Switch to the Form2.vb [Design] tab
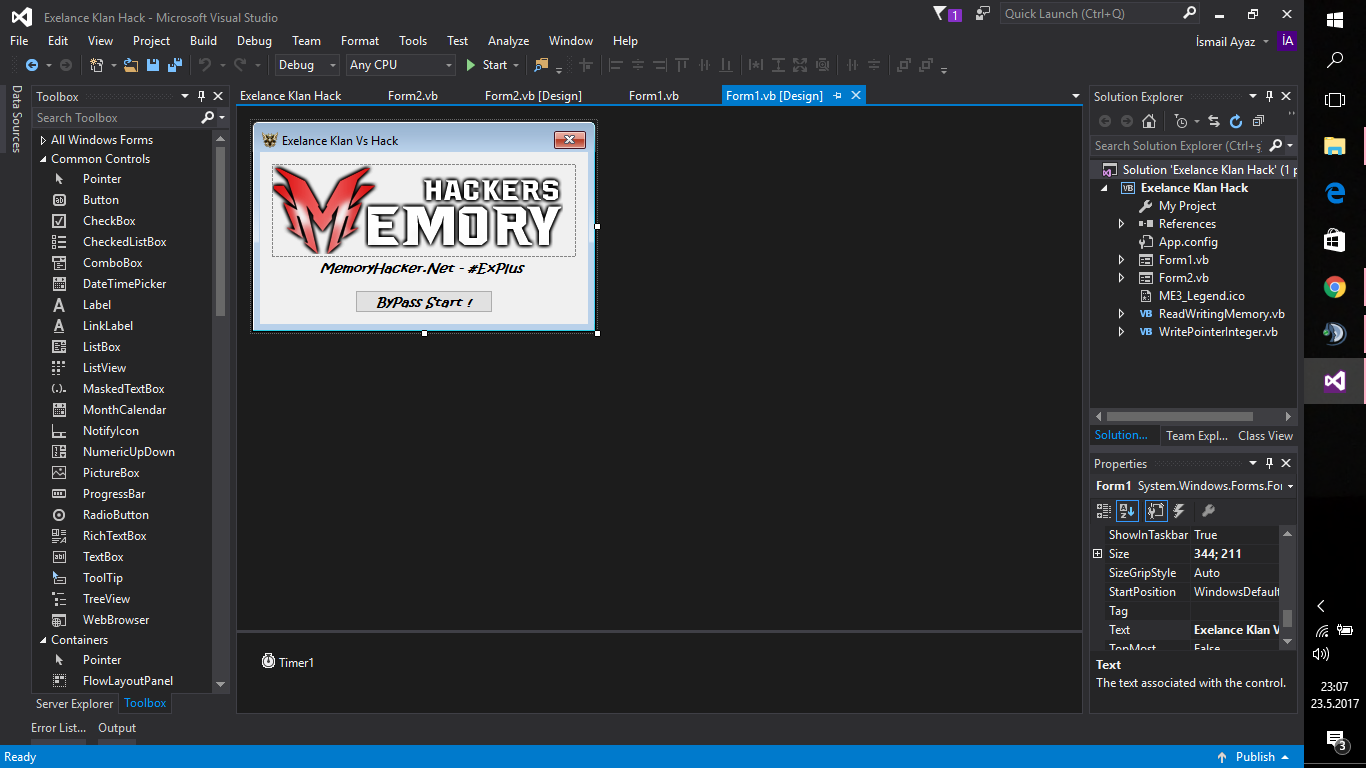 [533, 96]
